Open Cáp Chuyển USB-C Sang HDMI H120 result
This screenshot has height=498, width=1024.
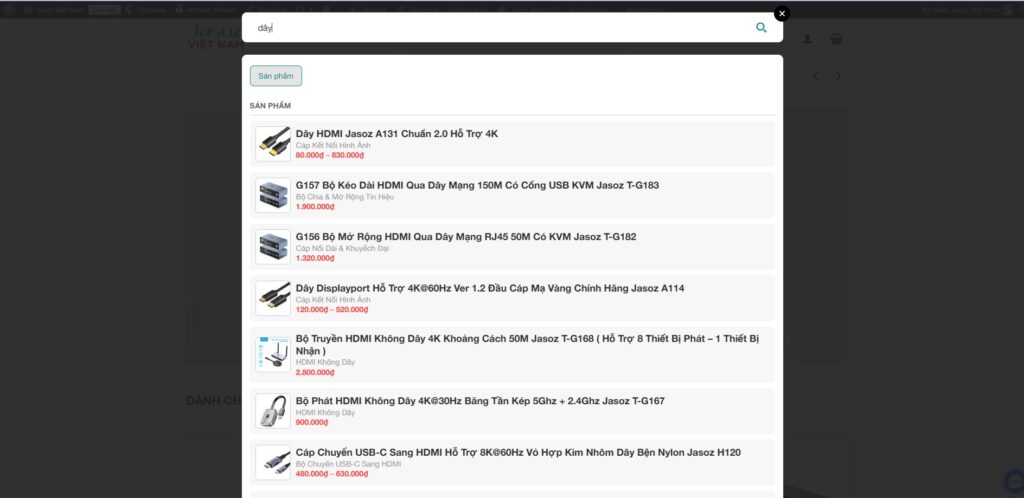pos(512,462)
